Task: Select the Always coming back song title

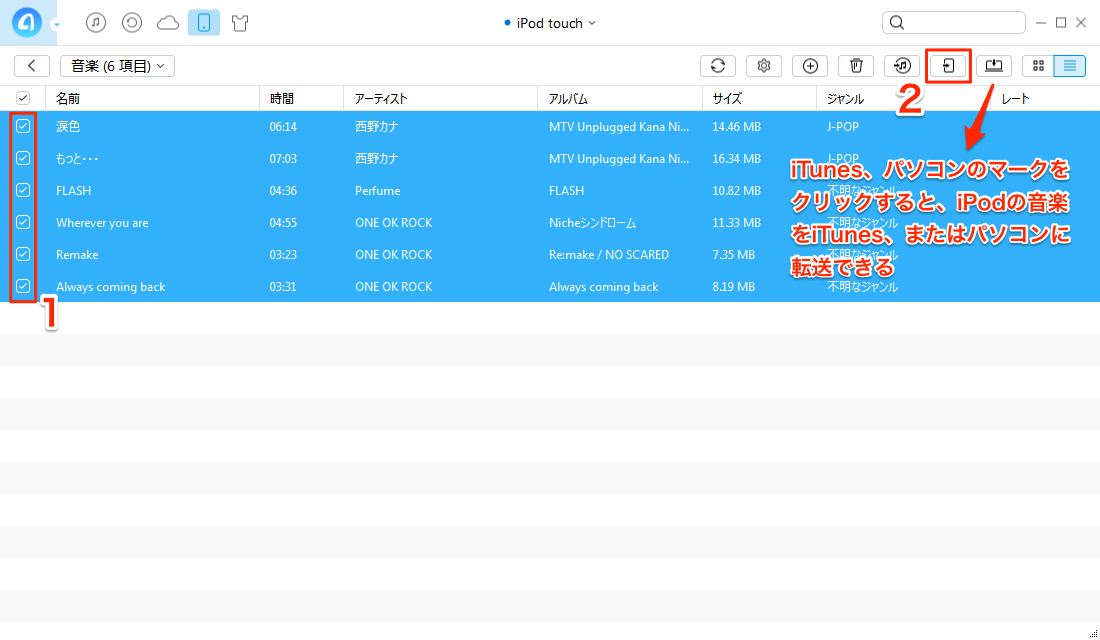Action: (111, 287)
